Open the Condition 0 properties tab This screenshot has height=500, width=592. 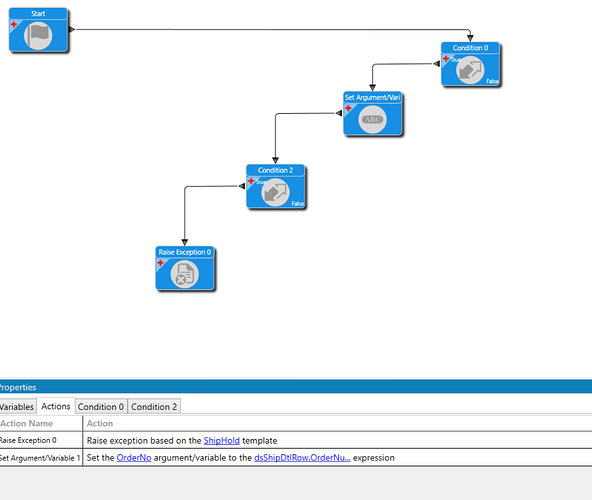101,407
